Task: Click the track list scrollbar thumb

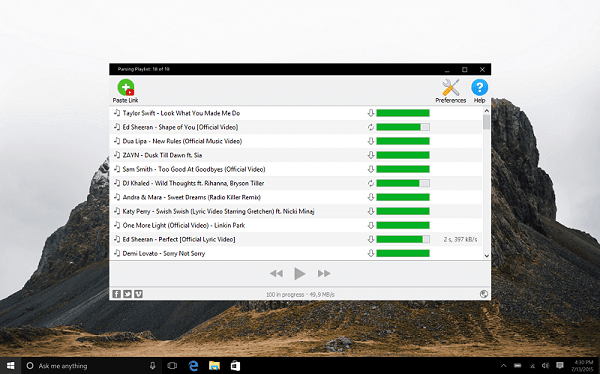Action: pos(487,122)
